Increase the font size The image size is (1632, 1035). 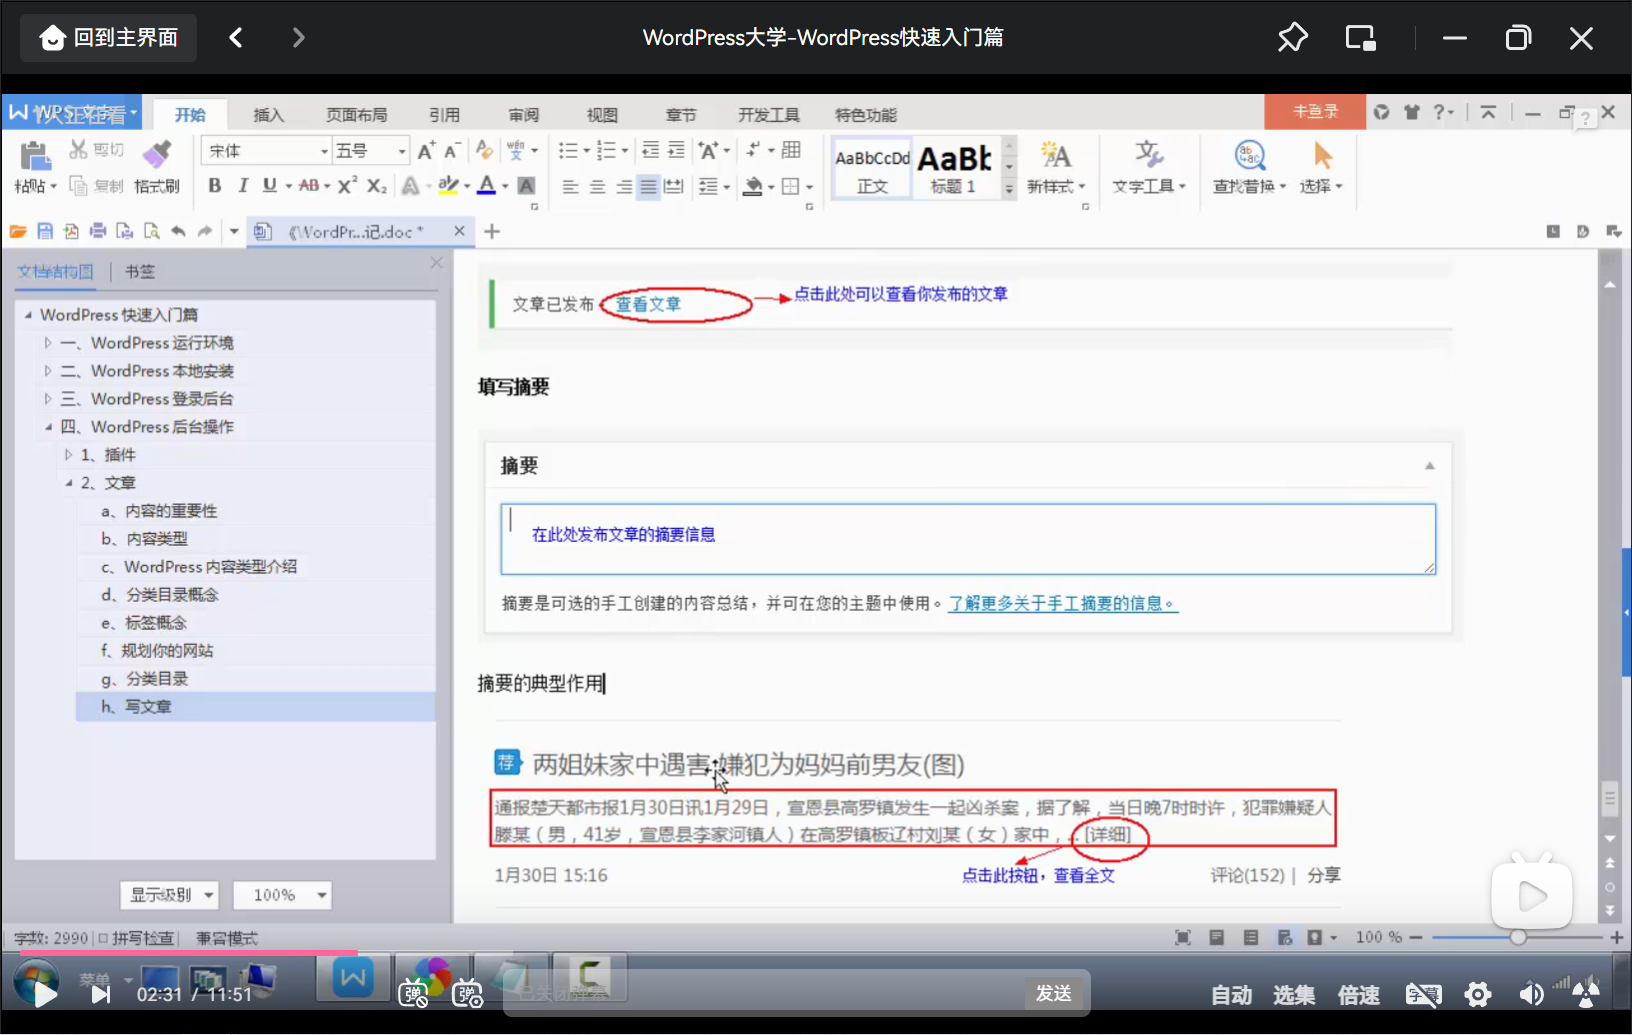426,151
